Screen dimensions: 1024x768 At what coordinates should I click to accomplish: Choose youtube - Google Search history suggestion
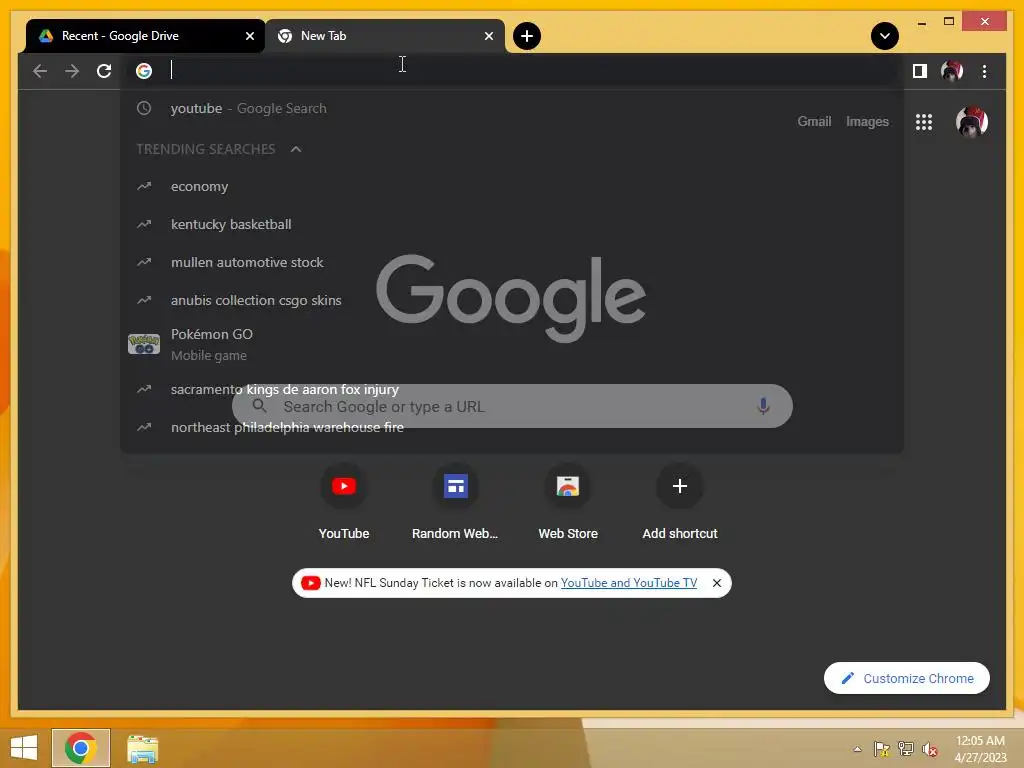click(x=512, y=108)
